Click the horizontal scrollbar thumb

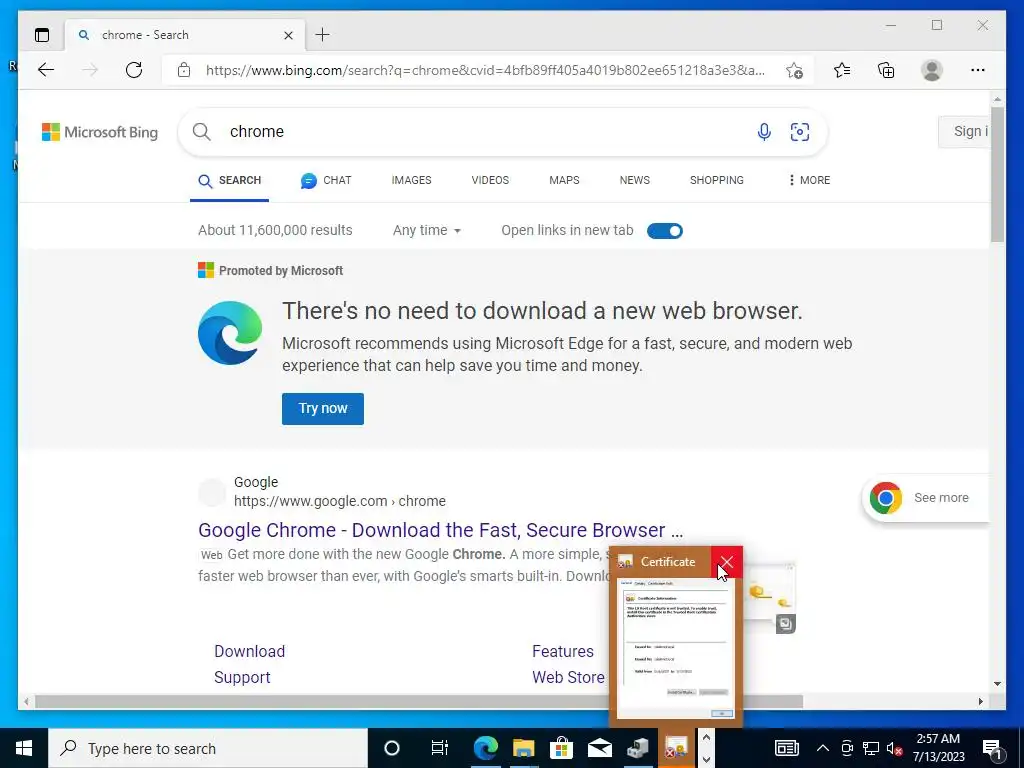tap(419, 701)
